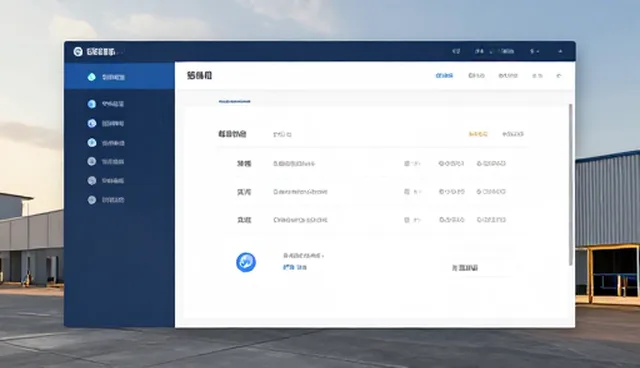Open the blue link beside the round blue icon
Screen dimensions: 640x368
pyautogui.click(x=295, y=267)
